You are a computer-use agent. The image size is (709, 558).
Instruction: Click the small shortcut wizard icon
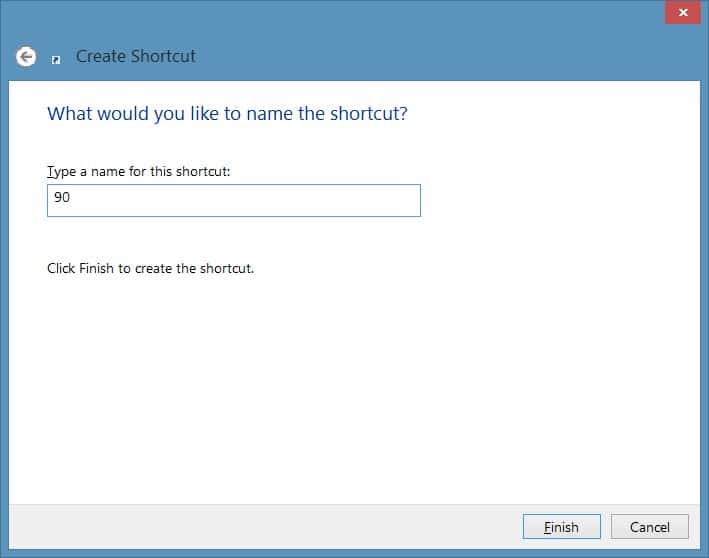[56, 60]
